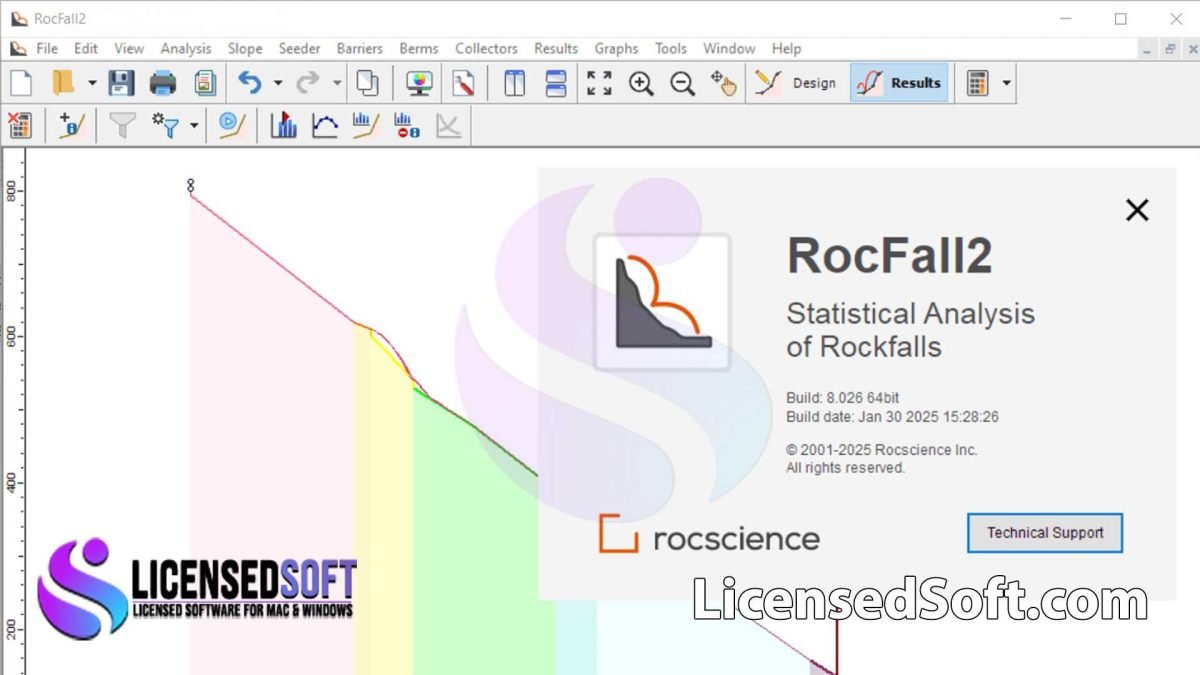Open the Slope menu
The height and width of the screenshot is (675, 1200).
coord(245,48)
